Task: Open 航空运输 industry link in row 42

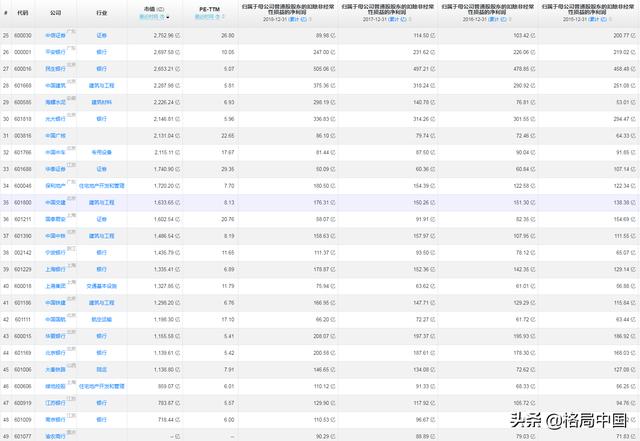Action: pyautogui.click(x=102, y=320)
